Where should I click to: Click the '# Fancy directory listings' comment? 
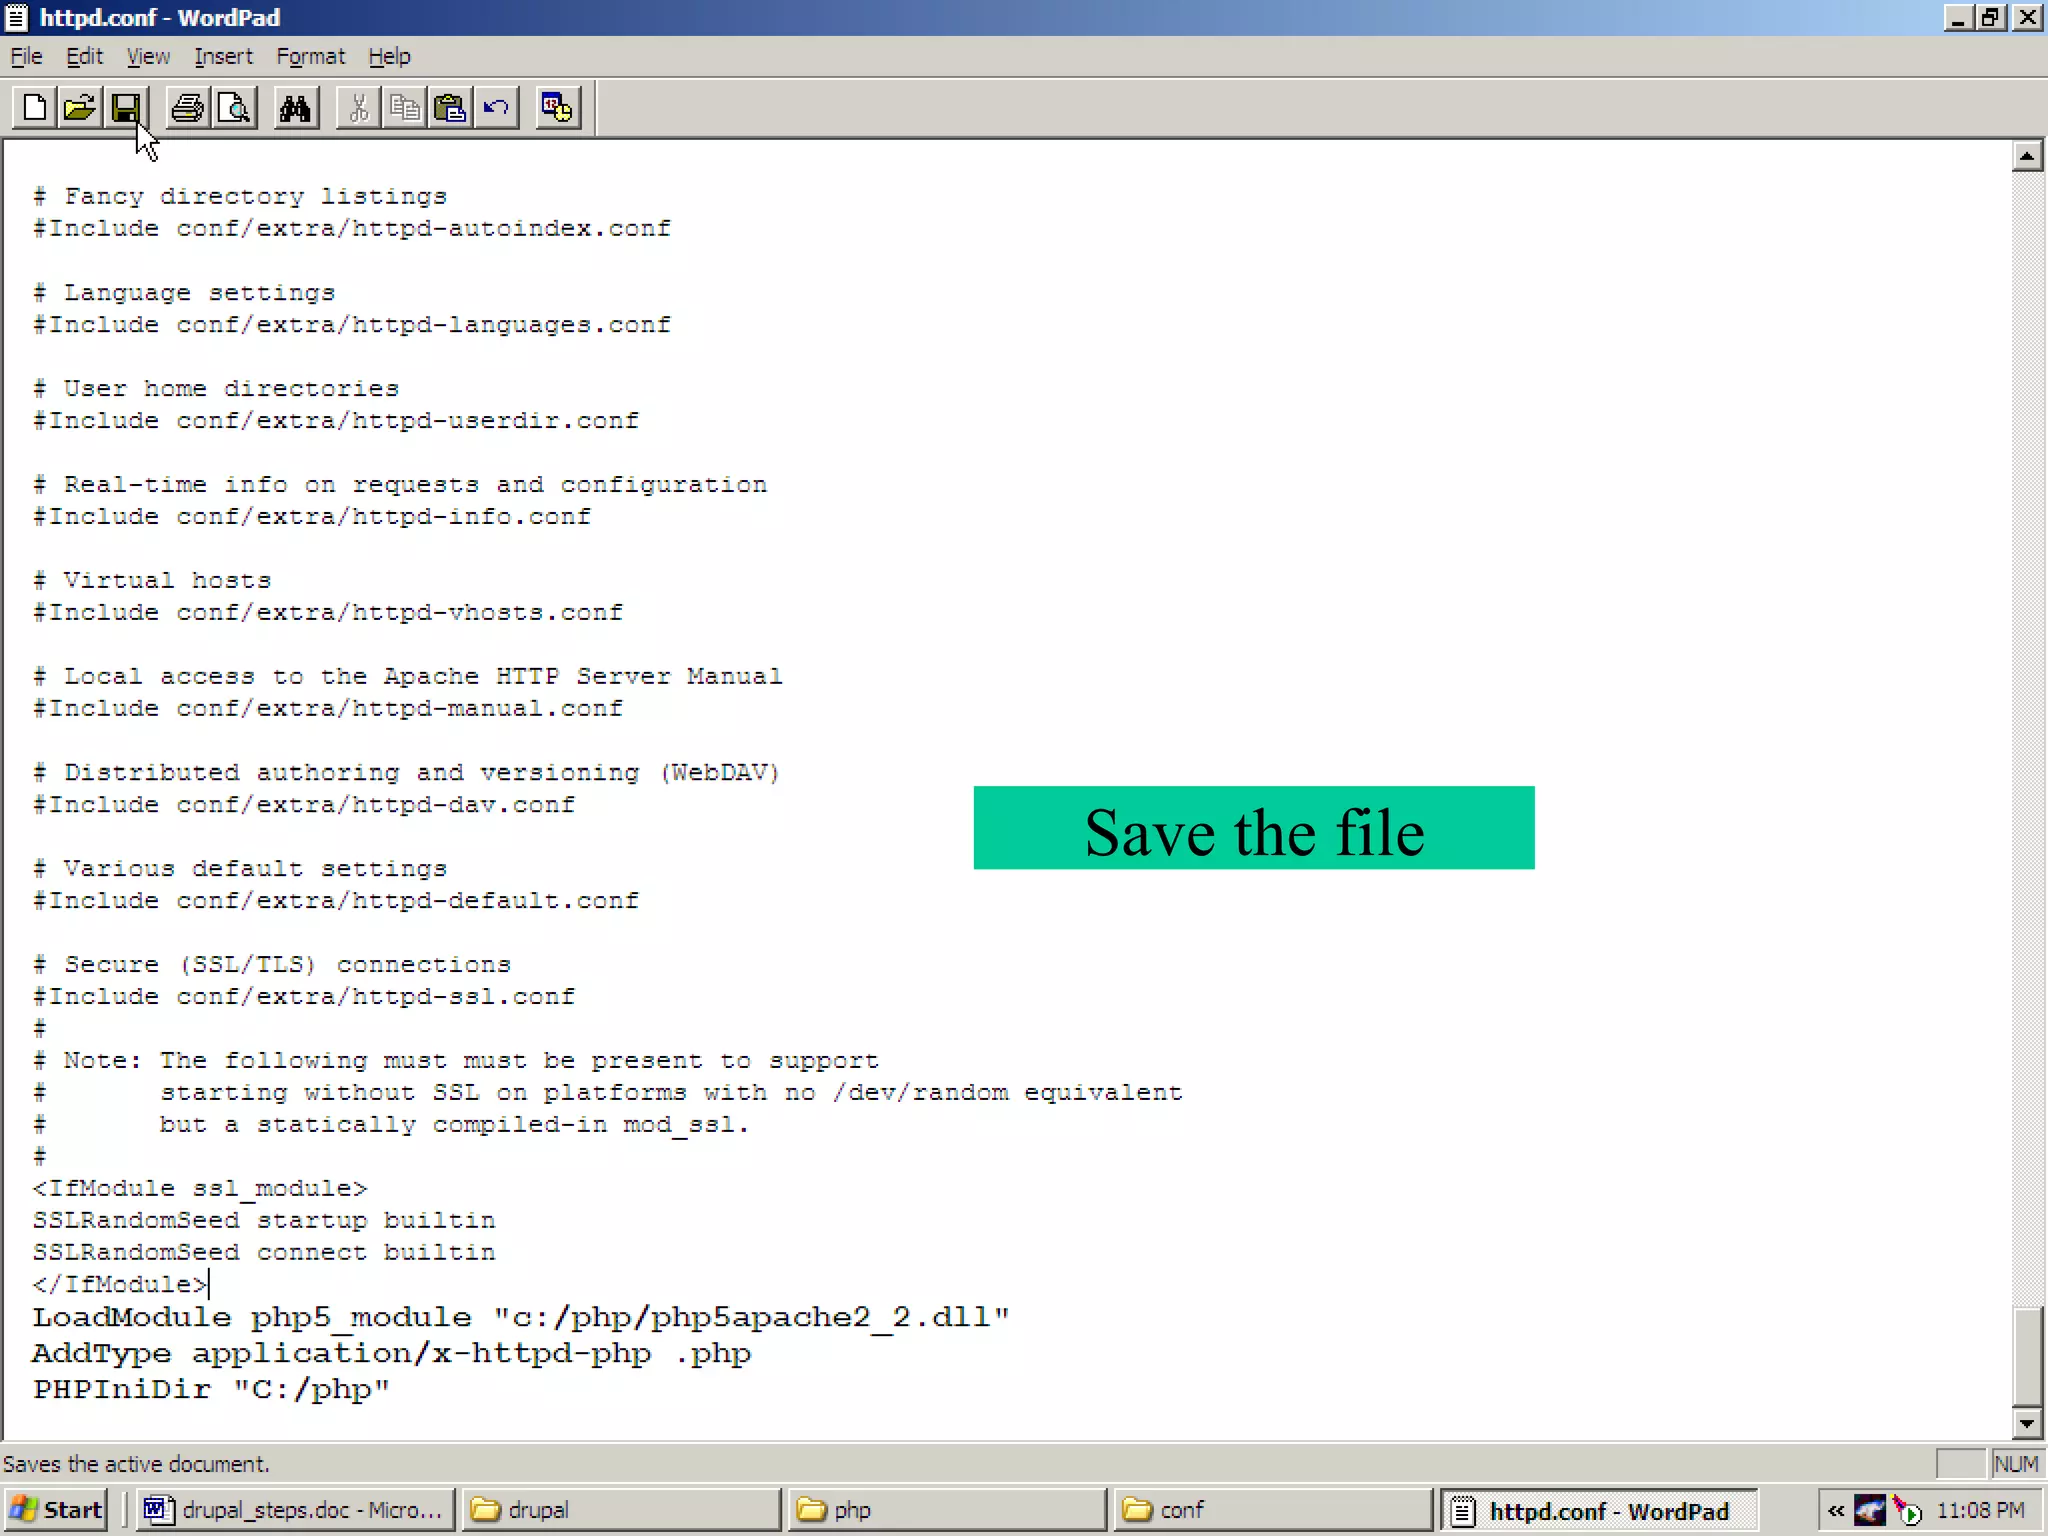tap(240, 197)
